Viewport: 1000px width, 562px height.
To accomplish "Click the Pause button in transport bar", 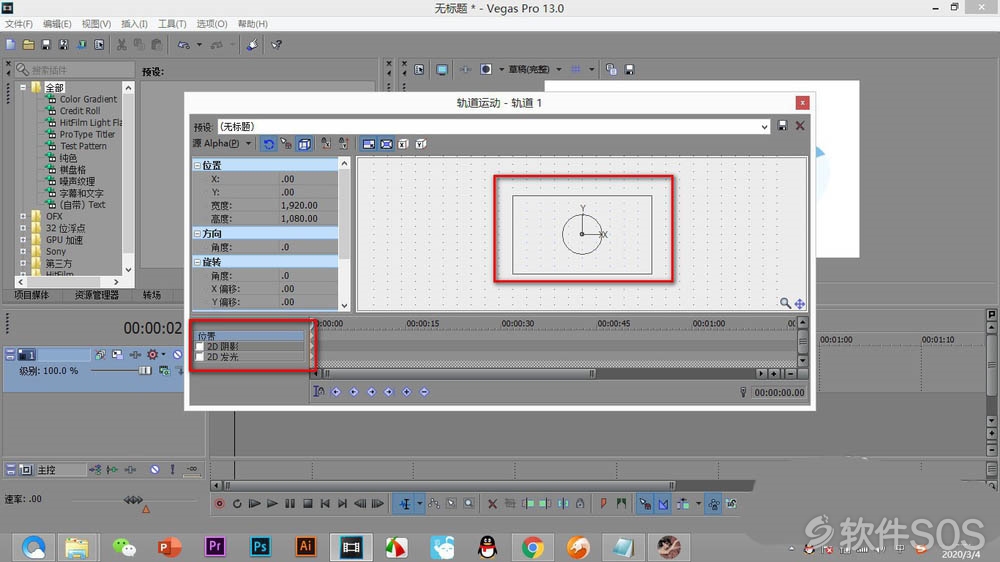I will tap(290, 504).
